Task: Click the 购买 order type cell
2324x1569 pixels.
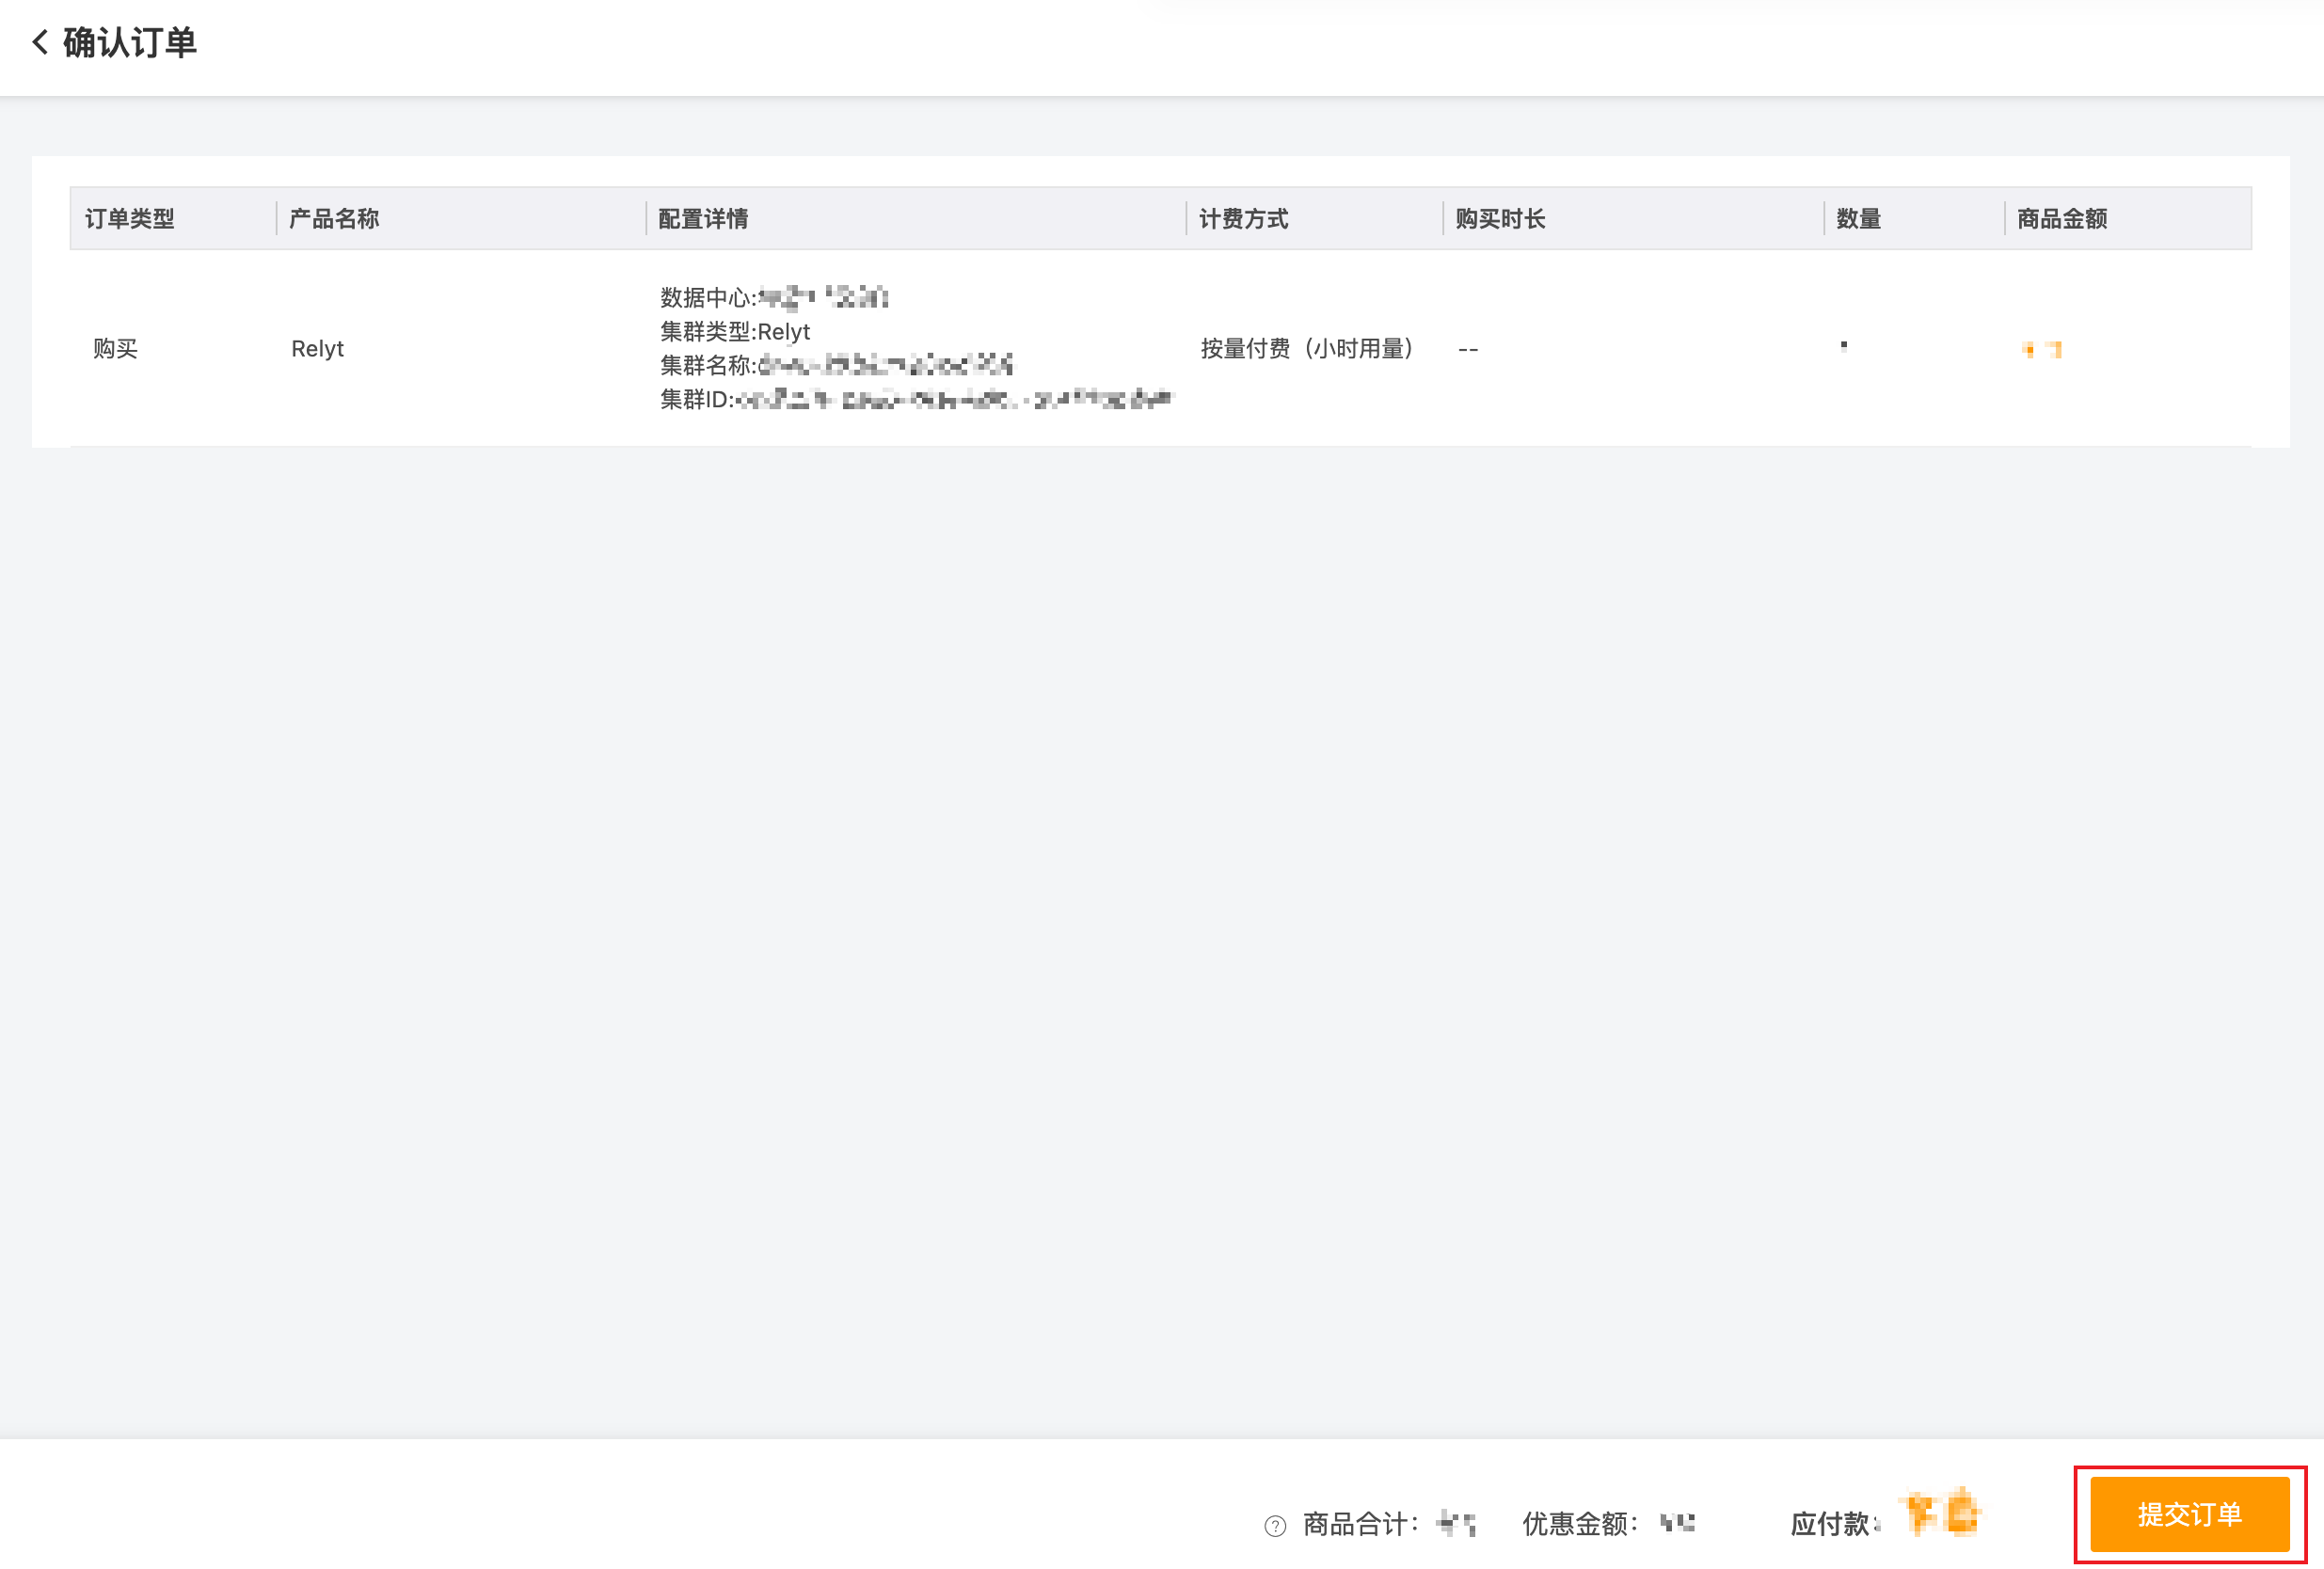Action: (115, 348)
